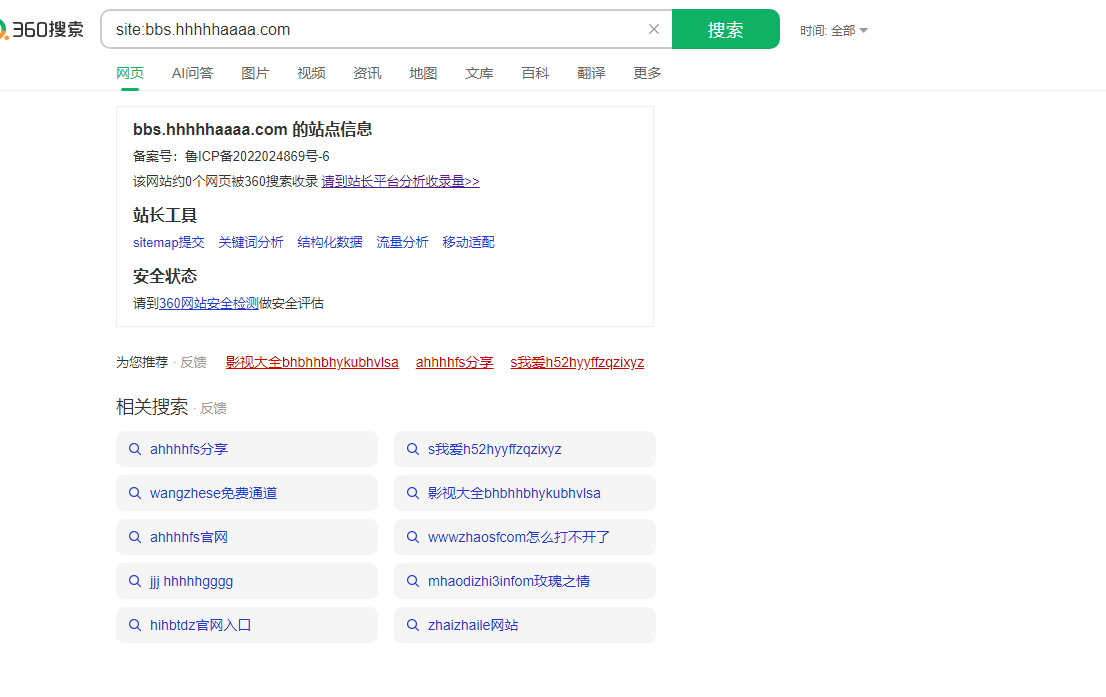Click magnifier icon beside wangzhese免费通道

pyautogui.click(x=135, y=493)
